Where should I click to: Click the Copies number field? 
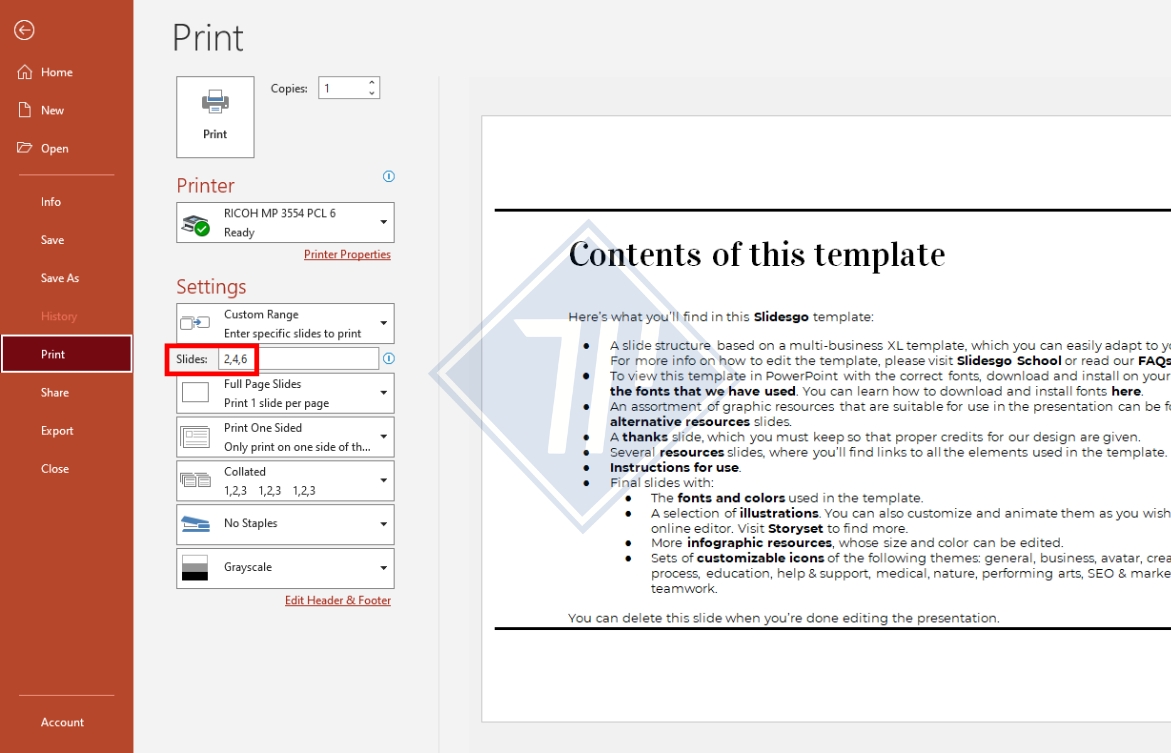coord(342,89)
